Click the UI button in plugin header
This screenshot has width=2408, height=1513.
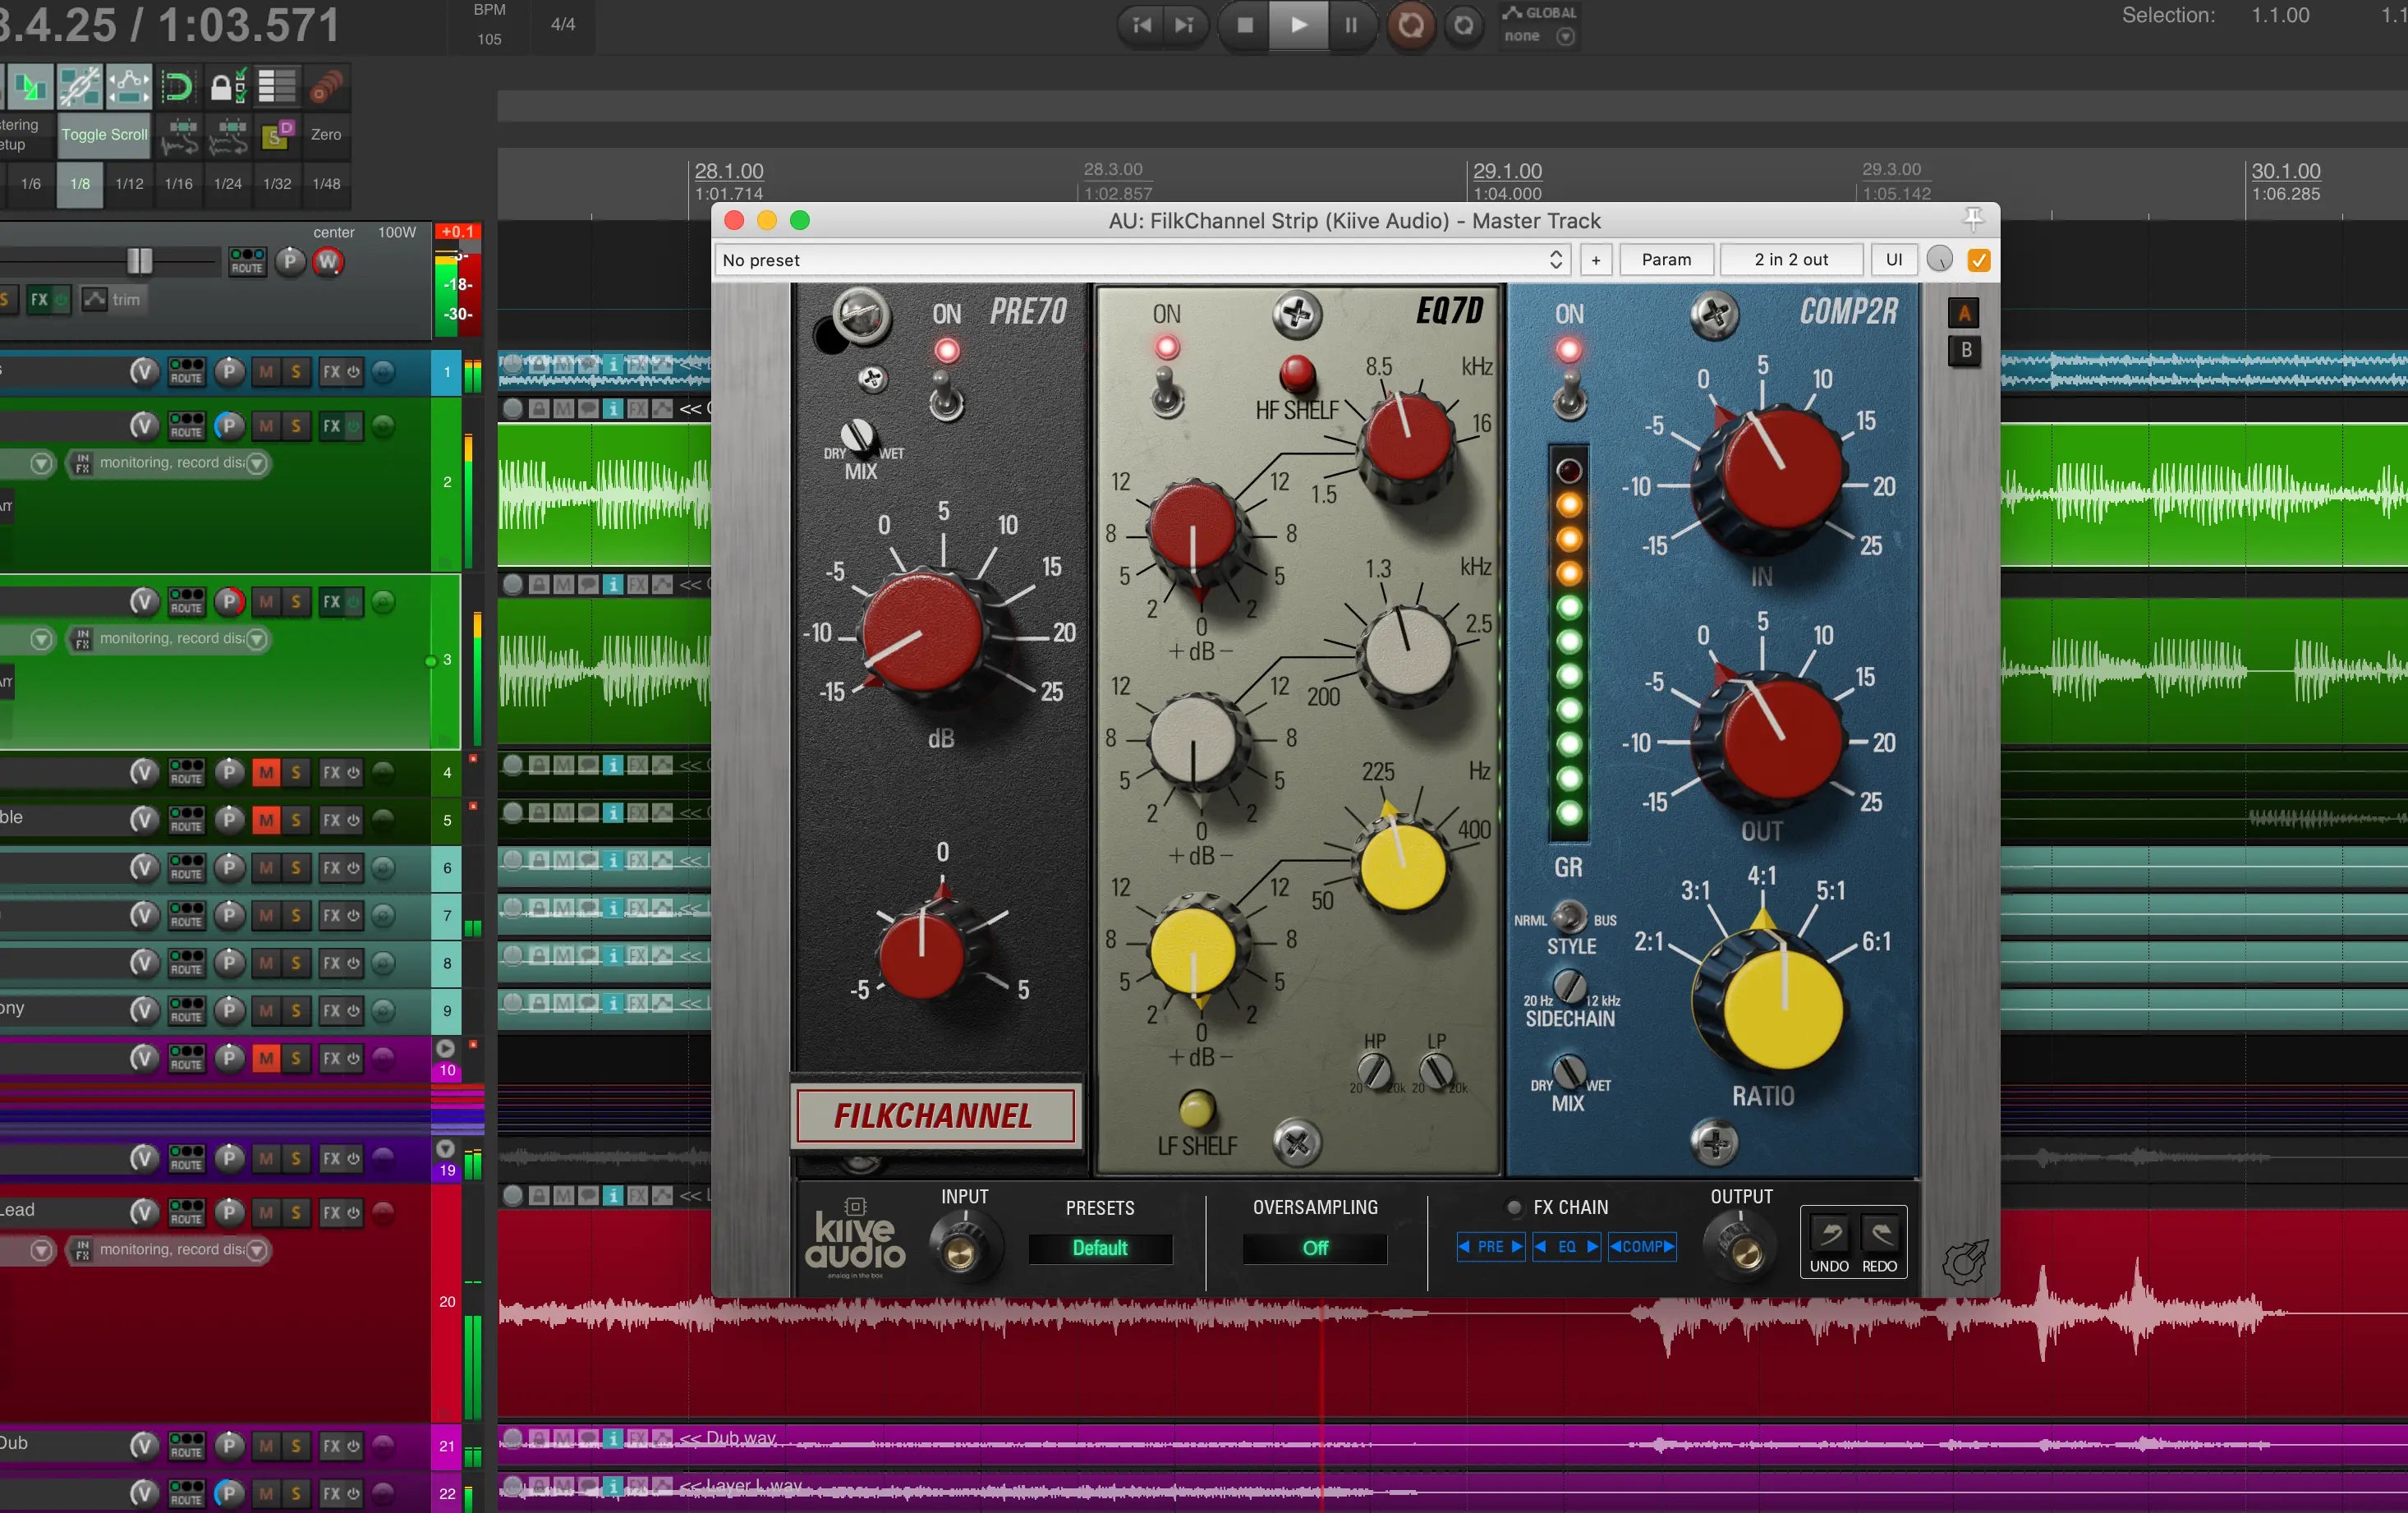[1893, 260]
